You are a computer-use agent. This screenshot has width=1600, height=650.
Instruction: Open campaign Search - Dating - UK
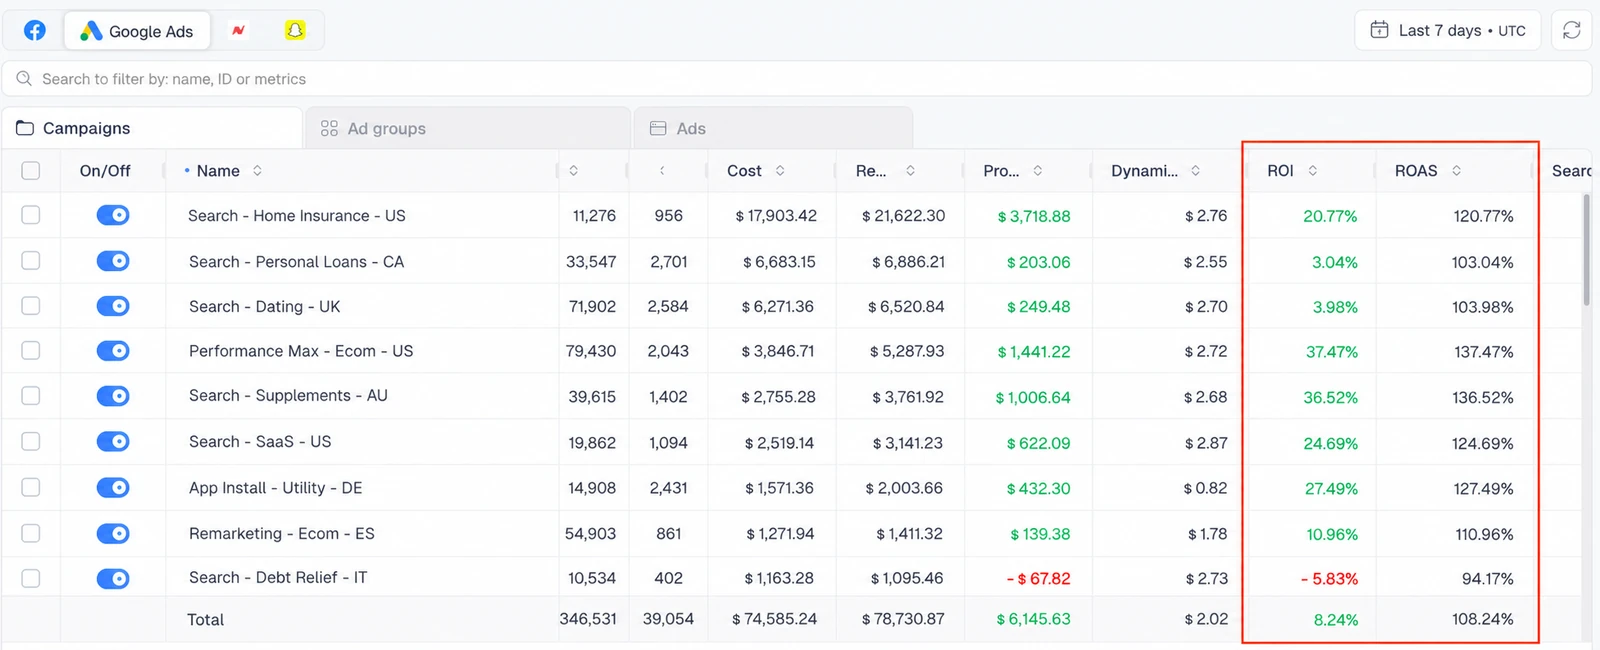pos(265,307)
